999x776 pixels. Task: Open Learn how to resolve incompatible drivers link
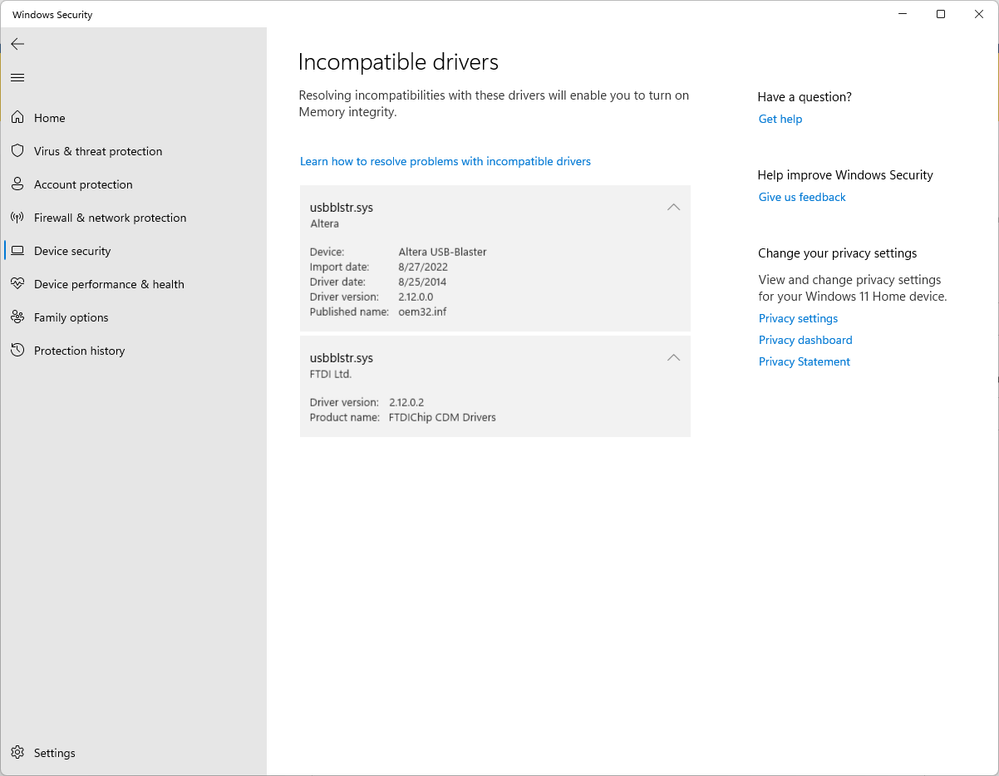(445, 161)
